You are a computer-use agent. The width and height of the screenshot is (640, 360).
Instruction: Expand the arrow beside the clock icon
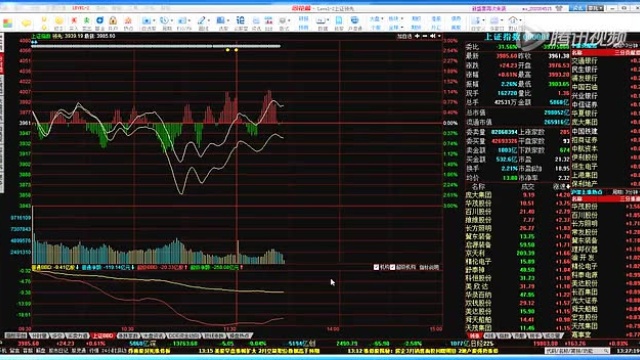(172, 20)
